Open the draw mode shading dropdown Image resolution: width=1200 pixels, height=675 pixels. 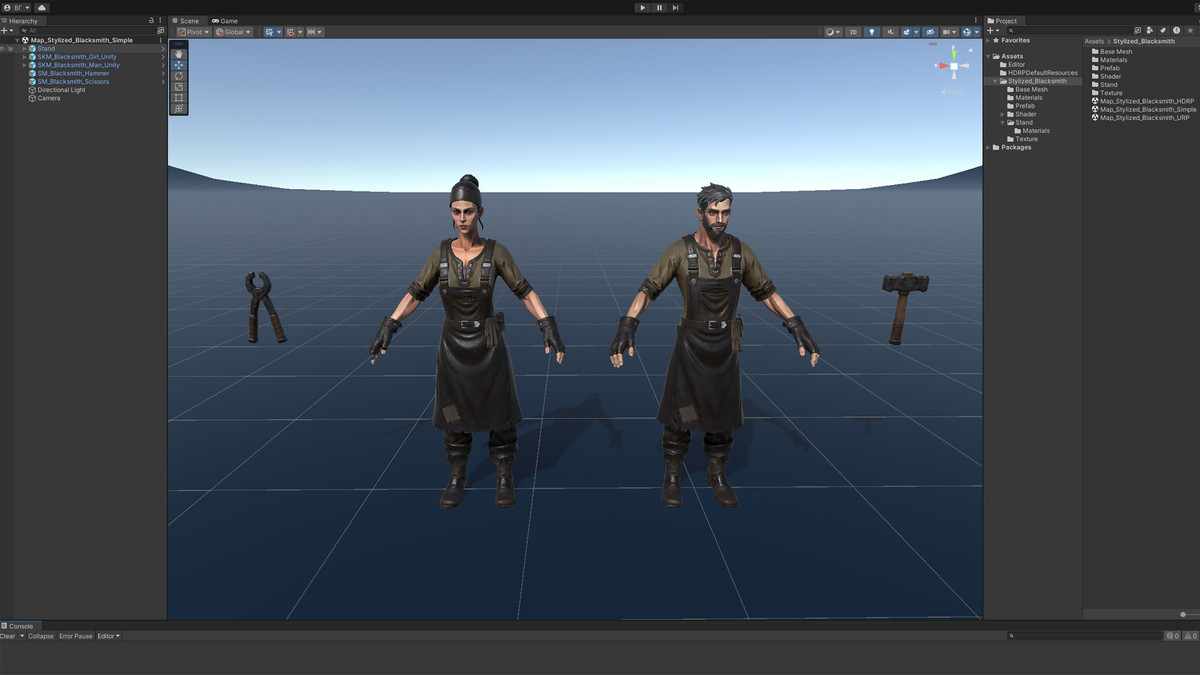pos(834,32)
